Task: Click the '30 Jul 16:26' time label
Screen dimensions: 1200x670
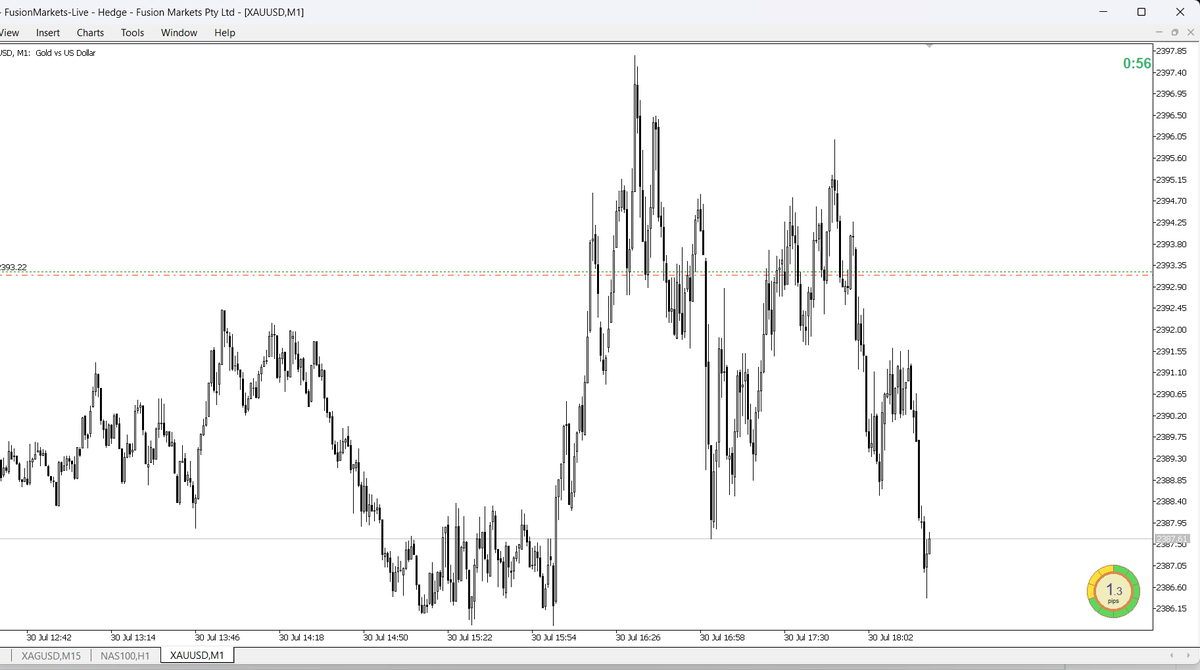Action: point(638,636)
